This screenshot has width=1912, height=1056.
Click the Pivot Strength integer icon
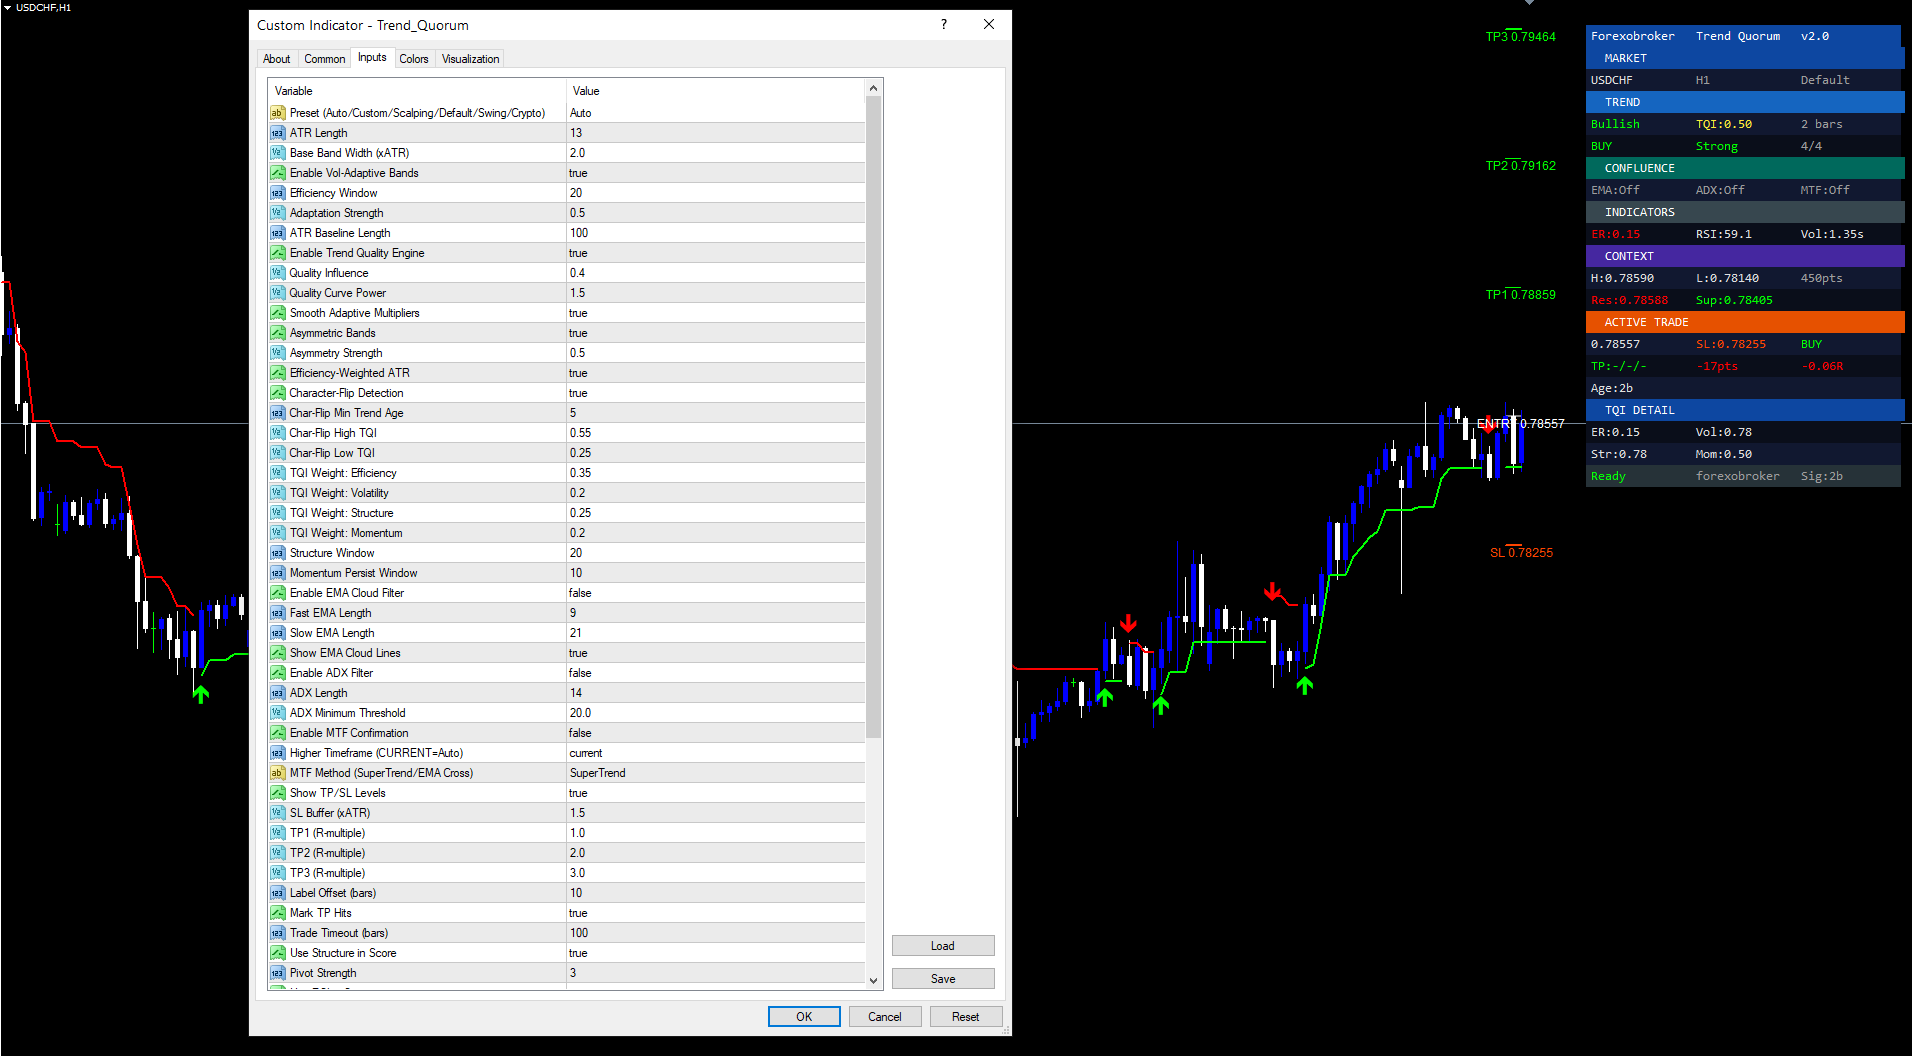(277, 973)
